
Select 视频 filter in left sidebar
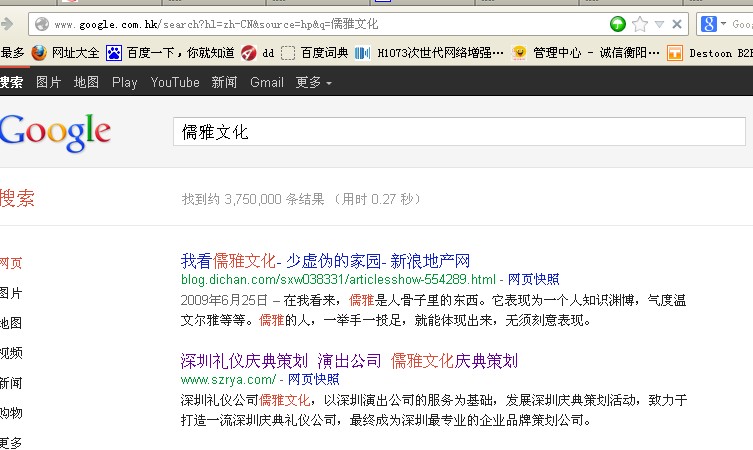coord(11,353)
